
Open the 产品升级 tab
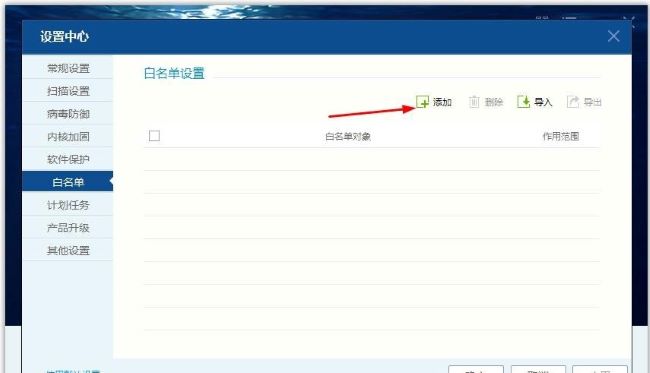68,228
